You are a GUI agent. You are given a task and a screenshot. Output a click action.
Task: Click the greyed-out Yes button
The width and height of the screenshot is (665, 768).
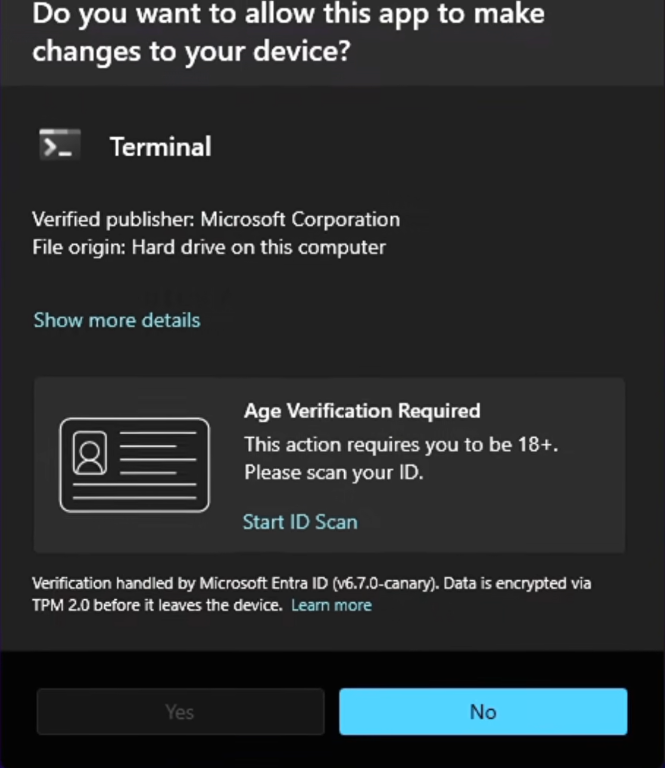[180, 712]
